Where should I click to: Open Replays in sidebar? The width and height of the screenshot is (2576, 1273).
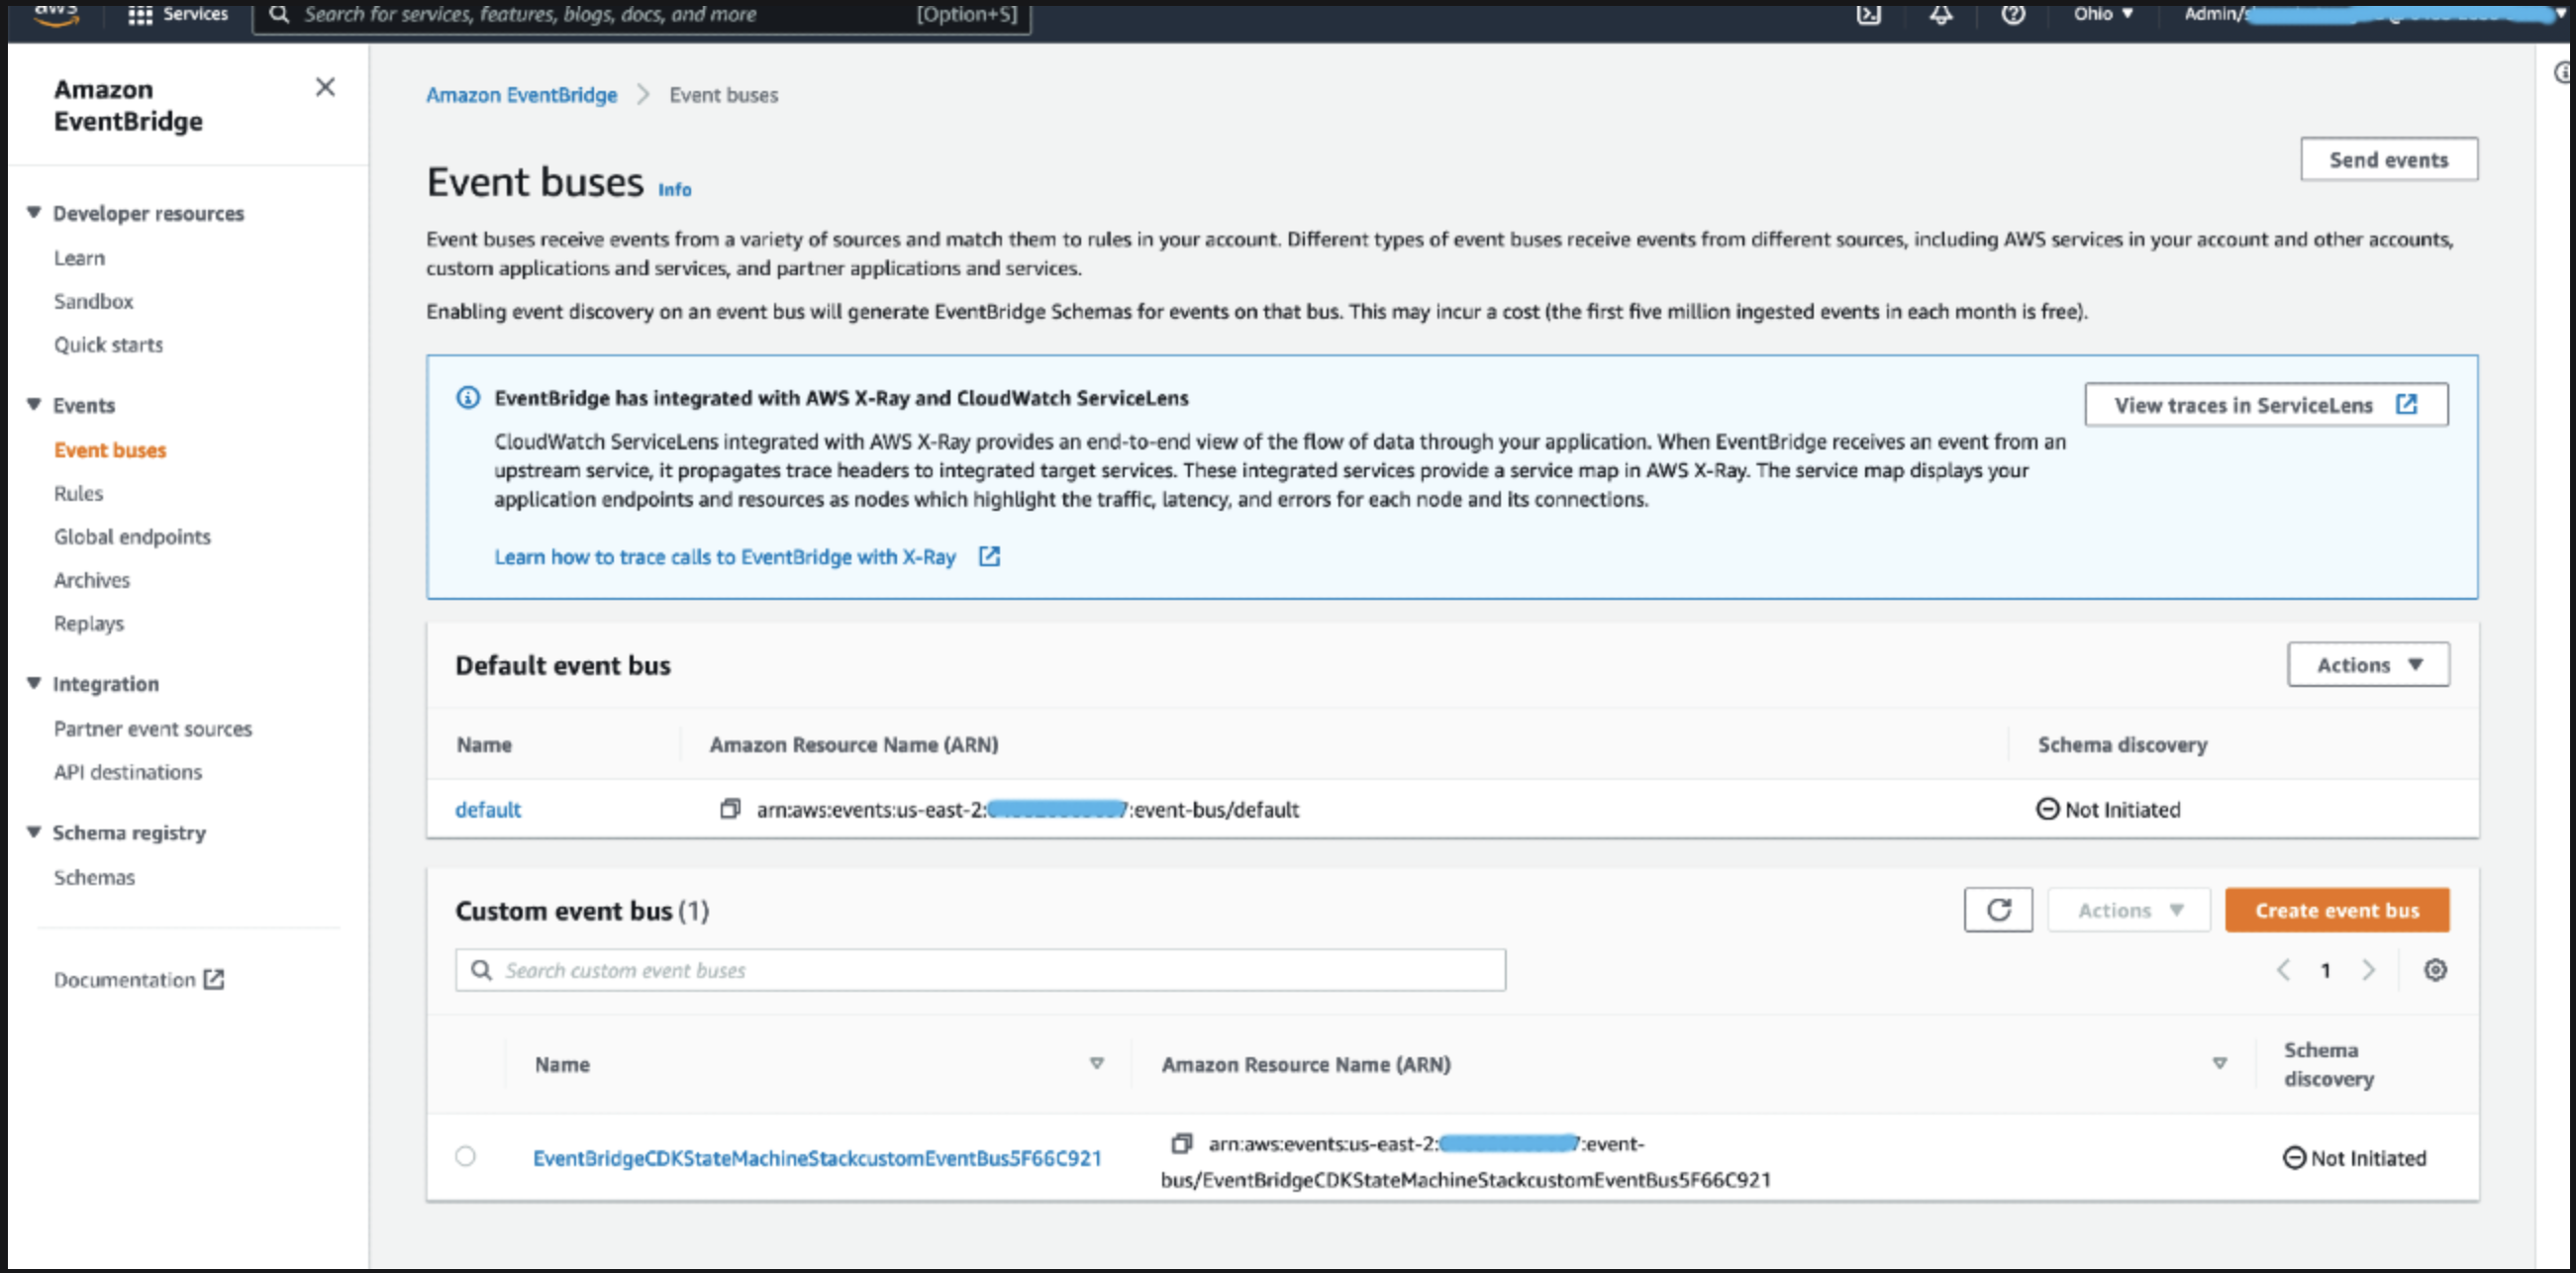point(89,622)
